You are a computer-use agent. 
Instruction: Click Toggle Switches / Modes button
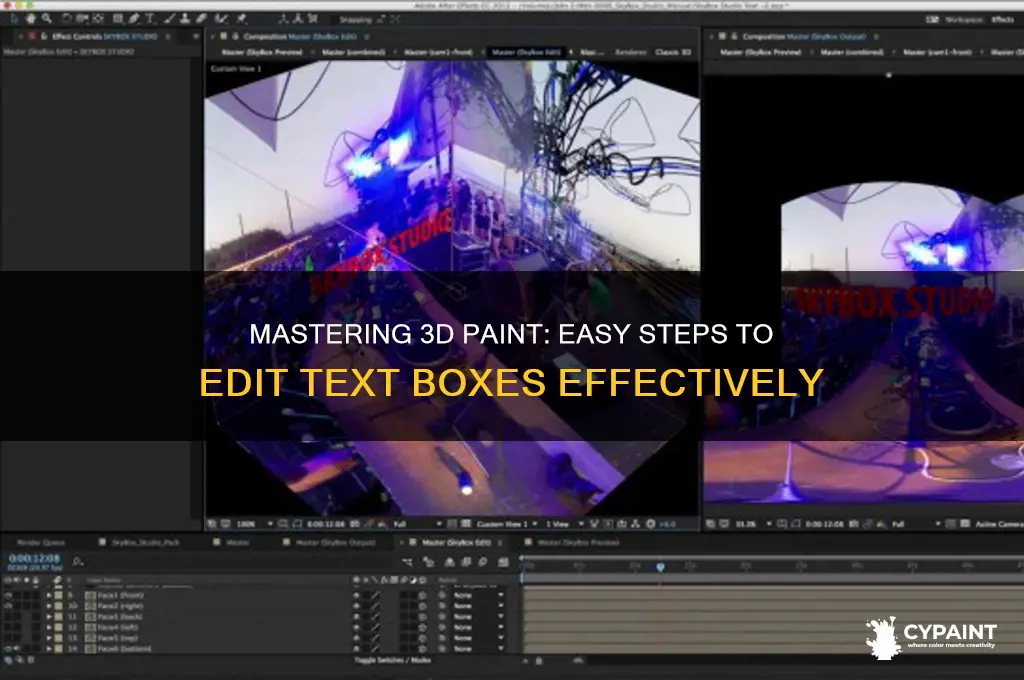pos(392,660)
